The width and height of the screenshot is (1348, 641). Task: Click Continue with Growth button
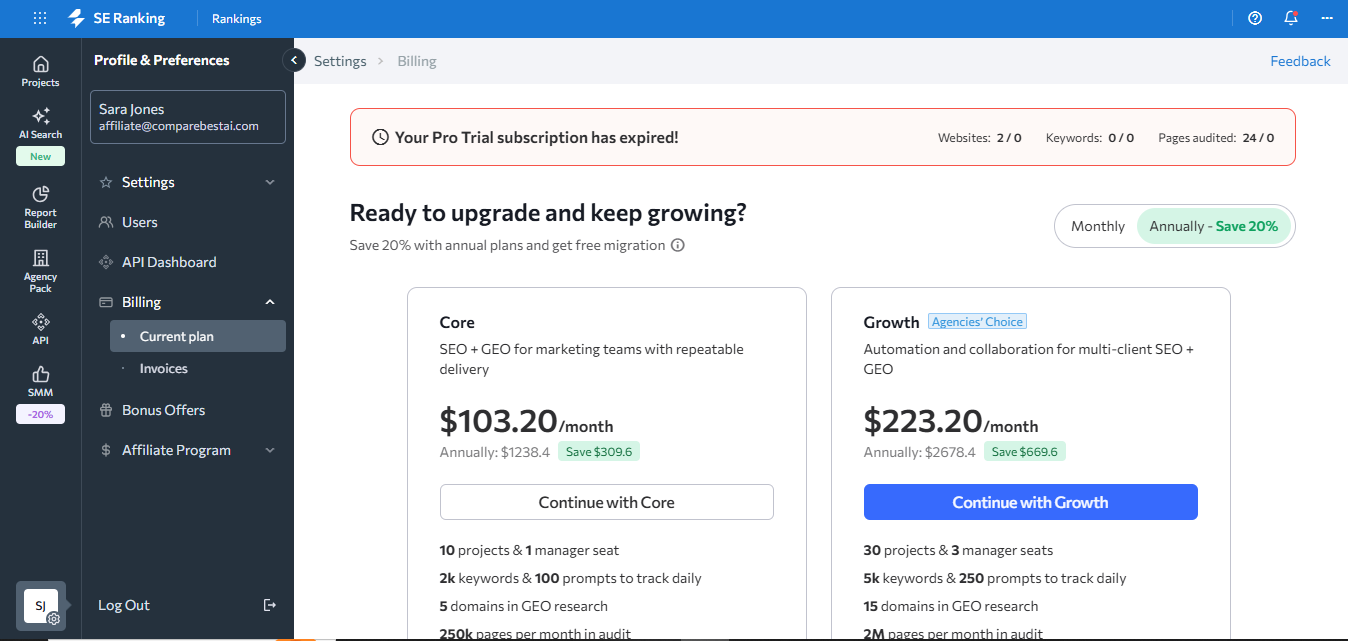(1031, 502)
